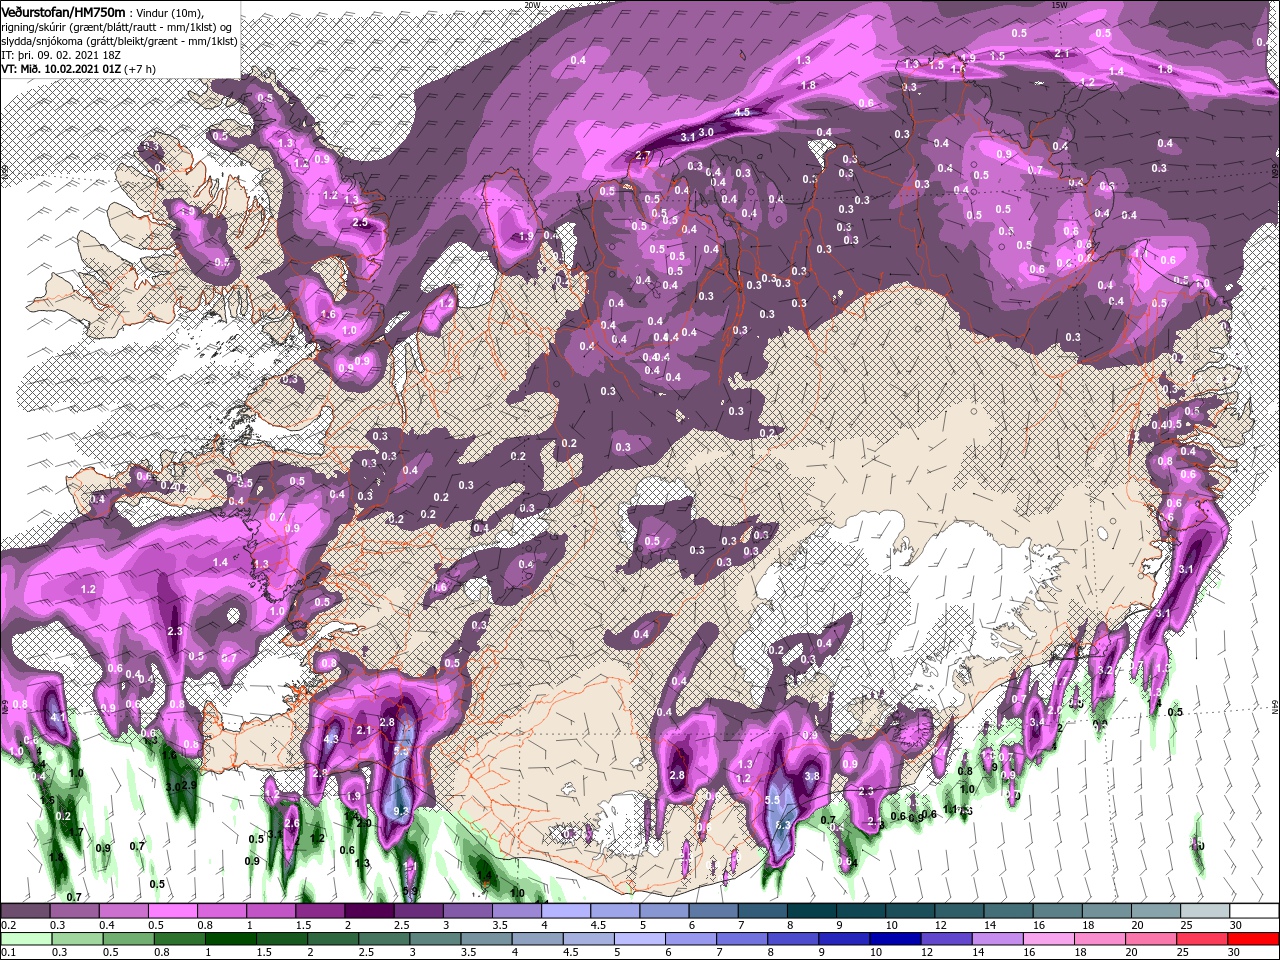Click the white swatch ending the upper legend
This screenshot has width=1280, height=960.
(1253, 911)
